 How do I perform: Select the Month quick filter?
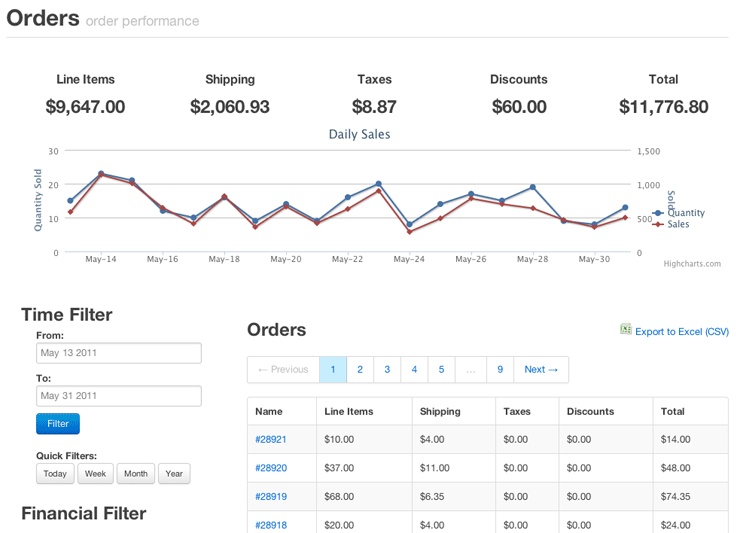pyautogui.click(x=136, y=474)
